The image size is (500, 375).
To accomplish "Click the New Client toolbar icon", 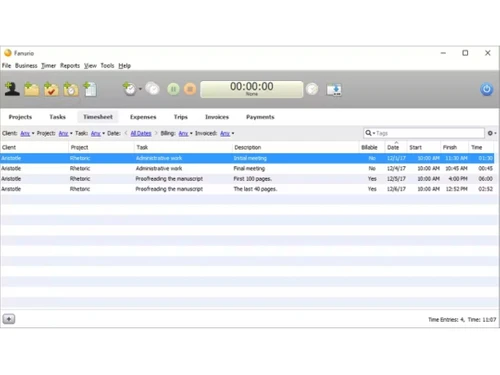I will 12,89.
